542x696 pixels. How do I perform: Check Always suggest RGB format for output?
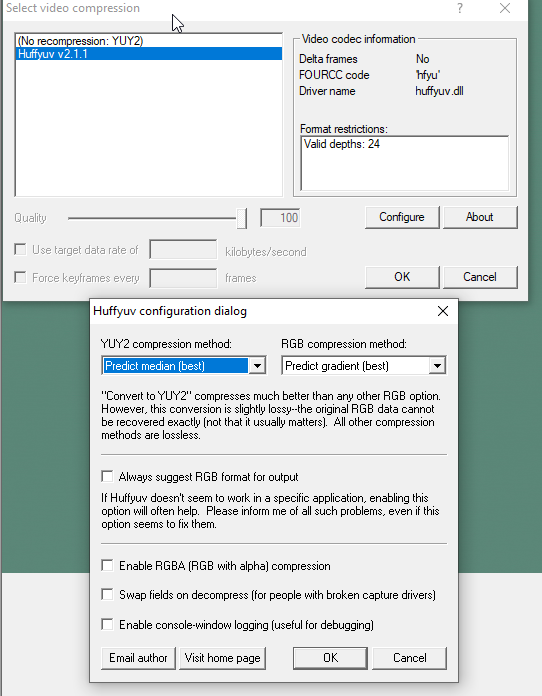[107, 477]
